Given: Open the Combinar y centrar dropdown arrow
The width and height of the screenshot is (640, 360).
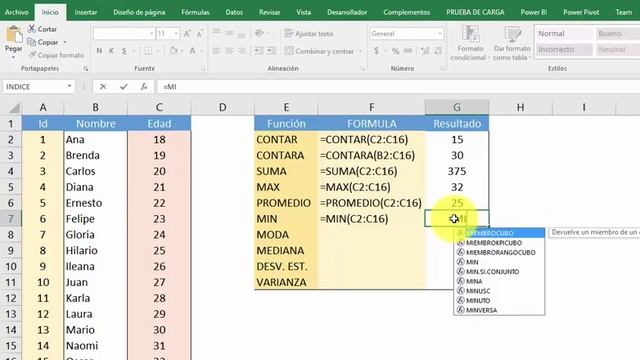Looking at the screenshot, I should click(360, 51).
